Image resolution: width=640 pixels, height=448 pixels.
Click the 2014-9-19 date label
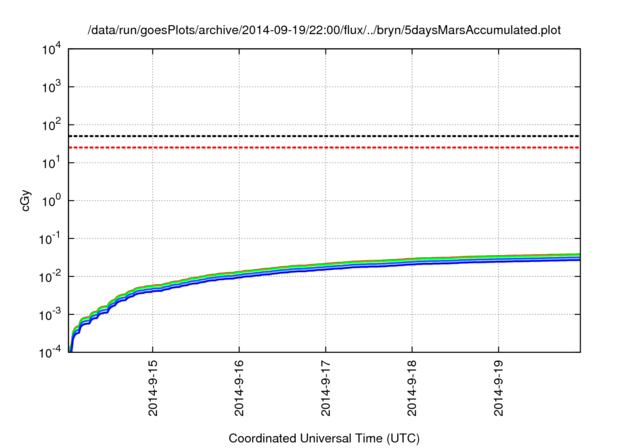(x=498, y=388)
